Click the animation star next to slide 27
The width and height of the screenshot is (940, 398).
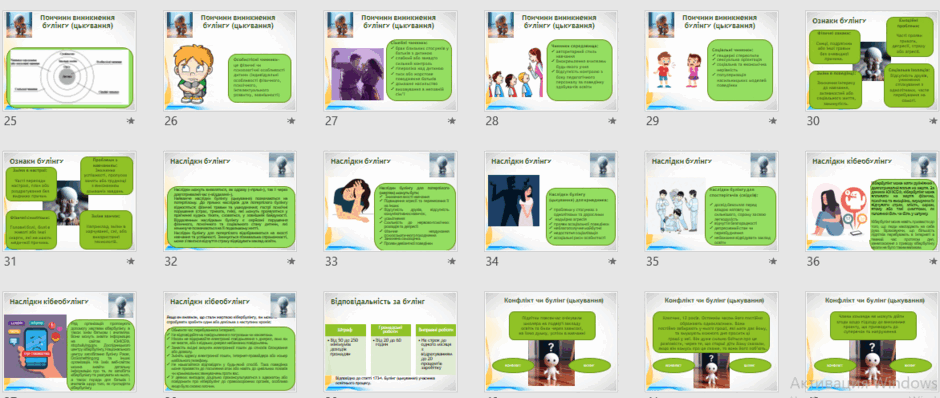coord(452,121)
